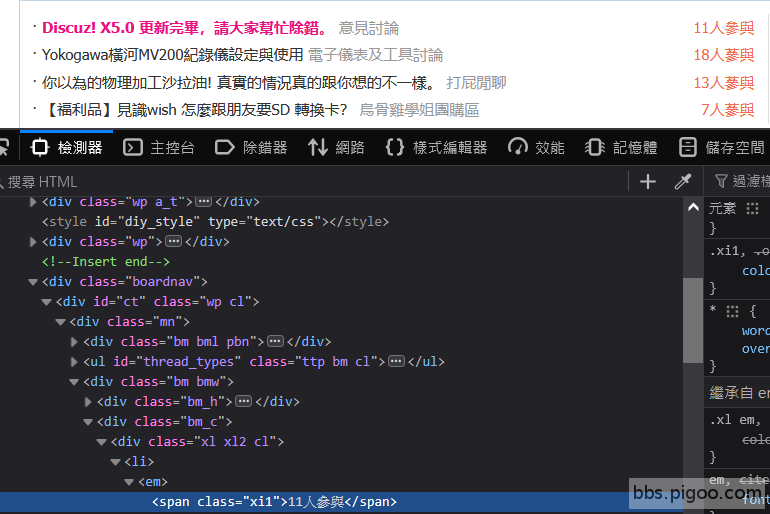
Task: Switch to the 網路 network tab
Action: tap(336, 147)
